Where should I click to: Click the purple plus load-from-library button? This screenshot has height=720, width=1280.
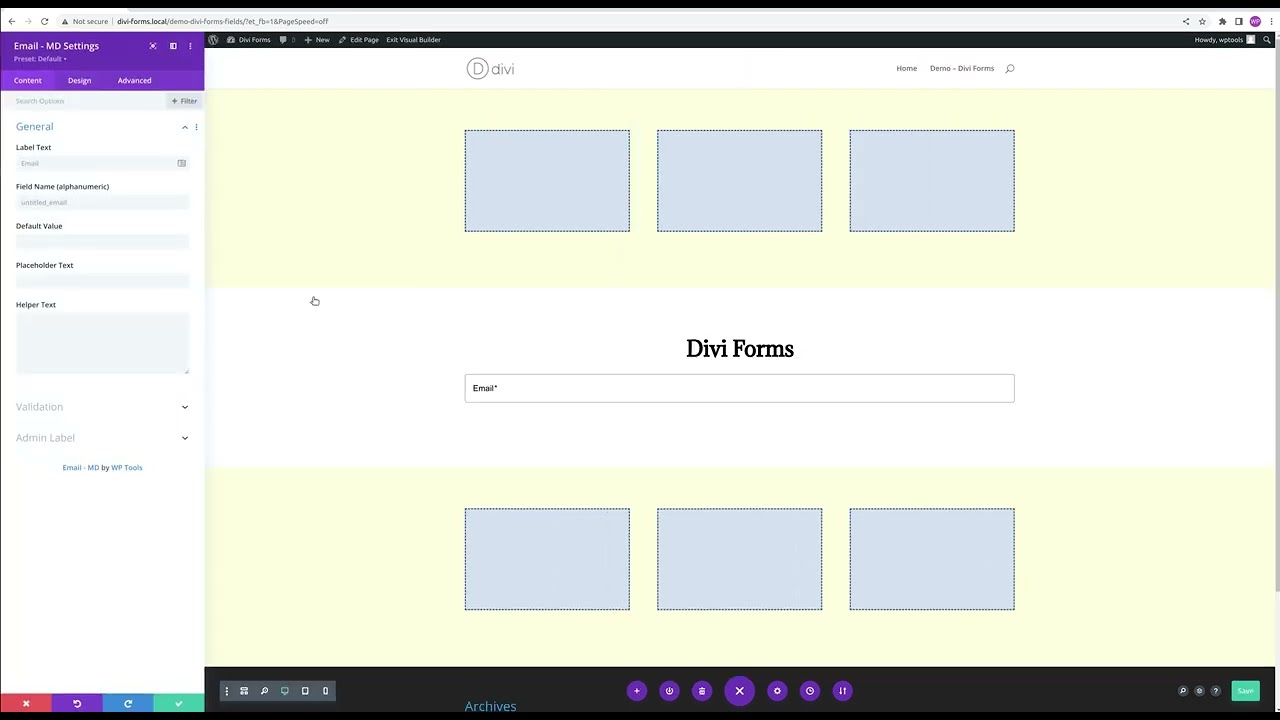tap(637, 691)
